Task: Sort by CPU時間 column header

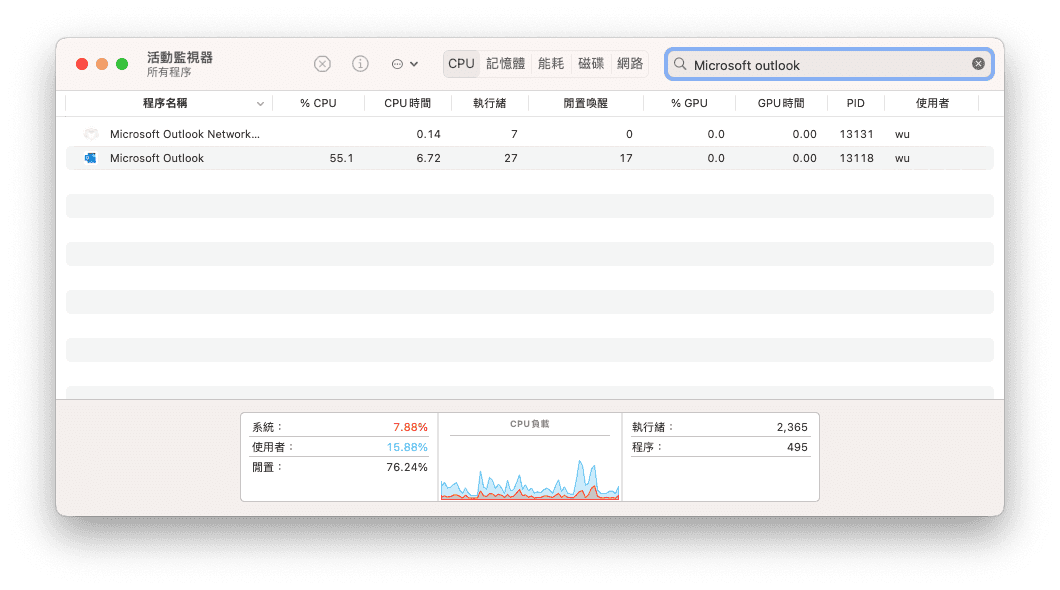Action: [408, 103]
